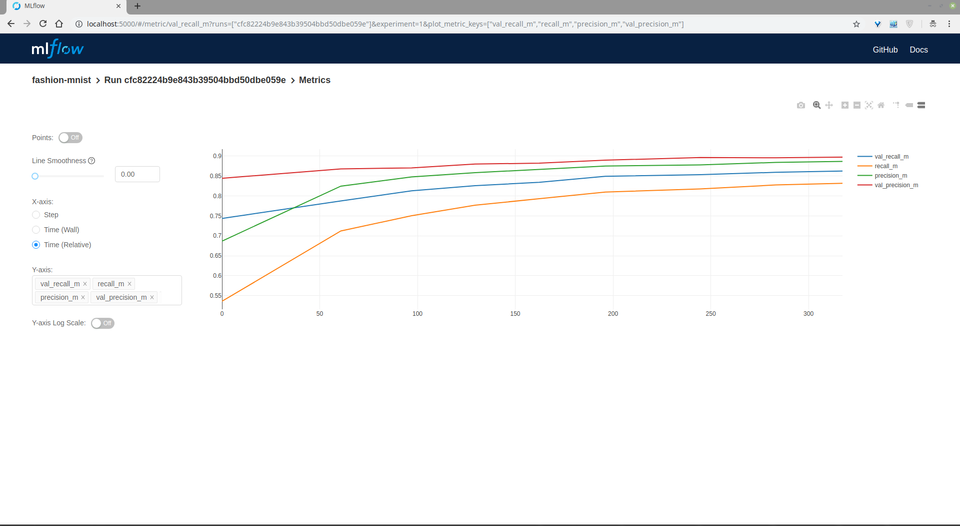Reload the current page
The image size is (960, 526).
(x=43, y=24)
